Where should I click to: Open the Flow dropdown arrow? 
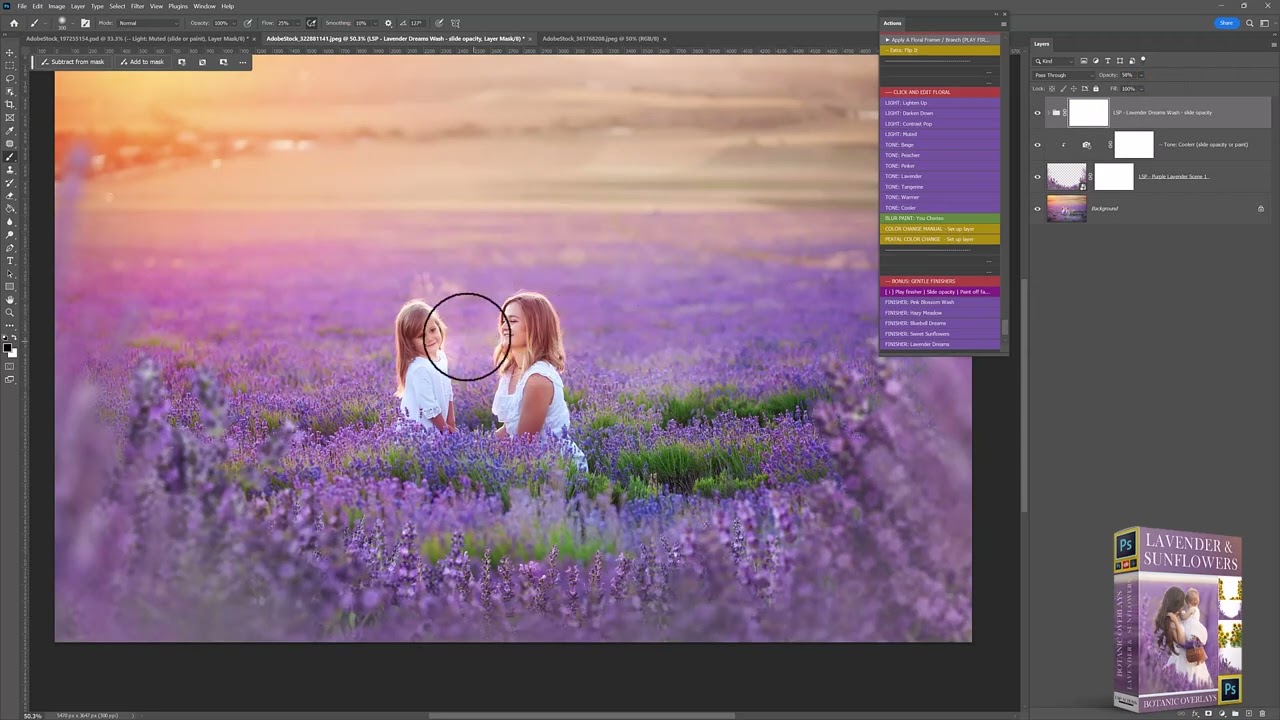[297, 23]
